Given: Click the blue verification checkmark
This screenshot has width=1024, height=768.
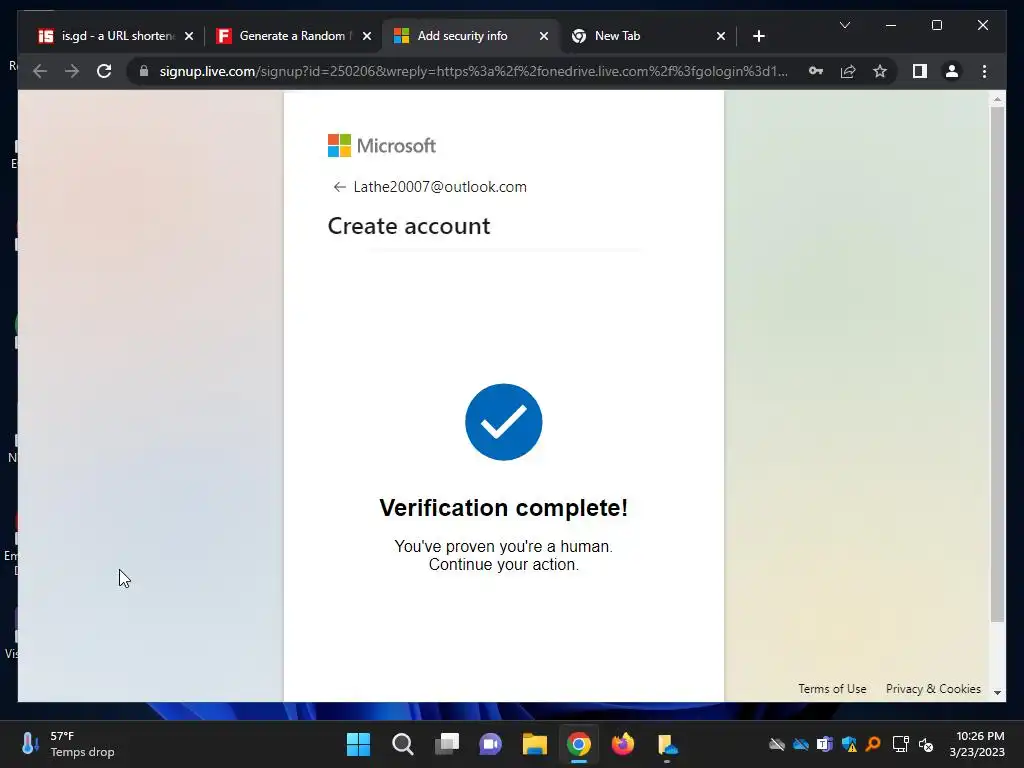Looking at the screenshot, I should pyautogui.click(x=504, y=422).
